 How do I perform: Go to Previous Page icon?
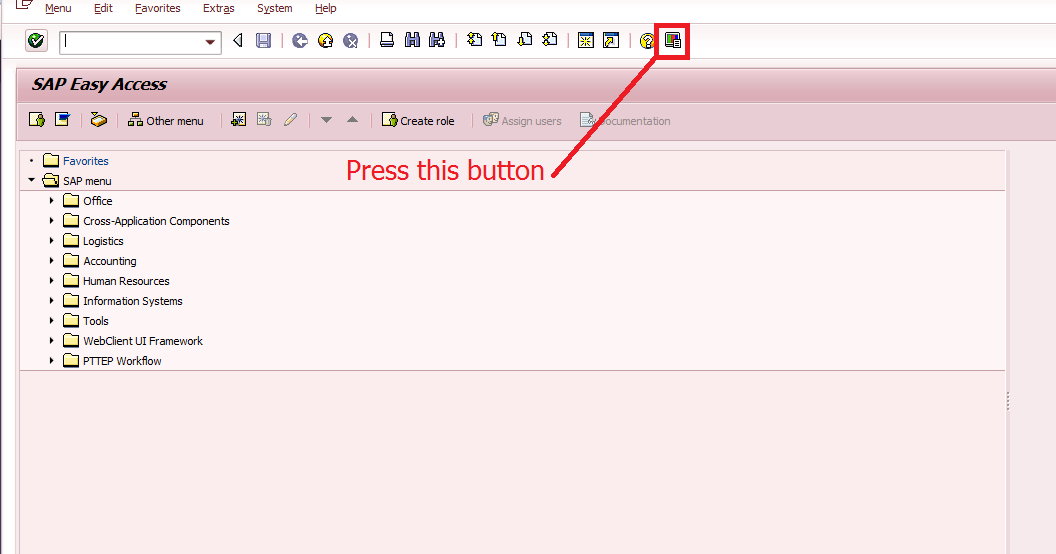click(x=499, y=40)
